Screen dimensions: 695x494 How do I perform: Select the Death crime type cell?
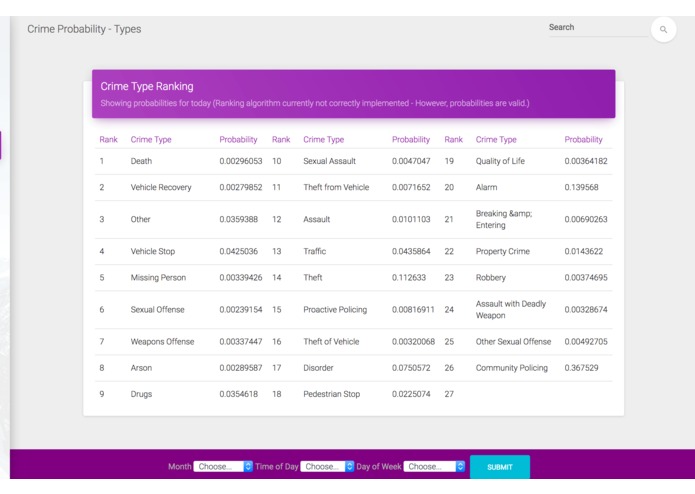coord(141,161)
